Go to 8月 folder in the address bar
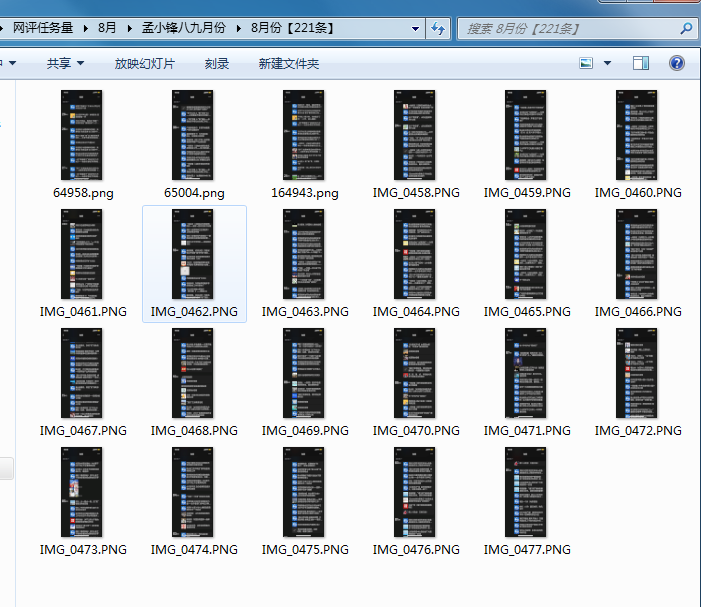This screenshot has height=607, width=701. coord(107,28)
